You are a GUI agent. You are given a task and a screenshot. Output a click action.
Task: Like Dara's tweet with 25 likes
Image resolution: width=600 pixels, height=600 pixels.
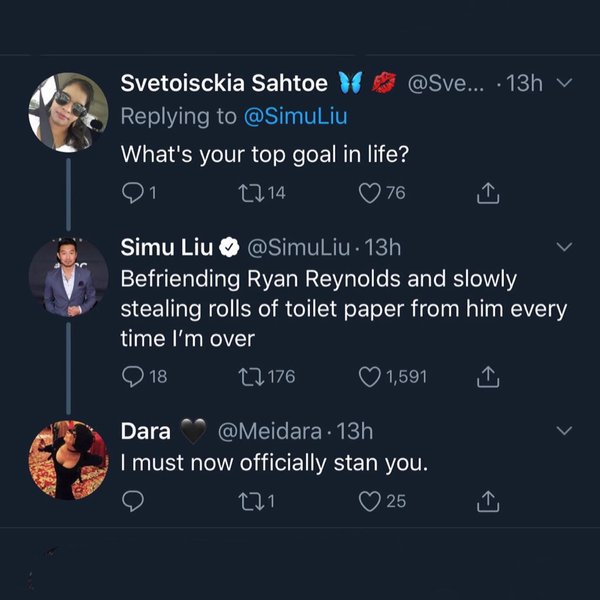372,500
